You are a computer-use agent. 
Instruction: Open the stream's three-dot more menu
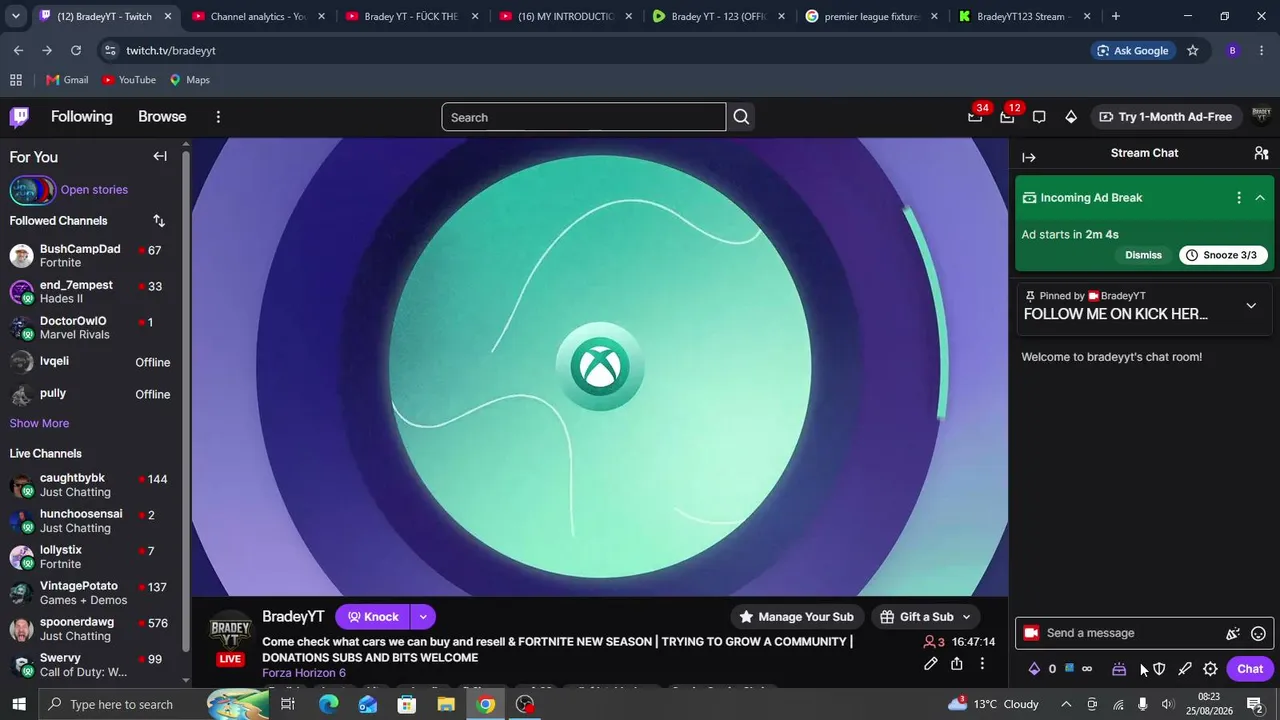(982, 664)
